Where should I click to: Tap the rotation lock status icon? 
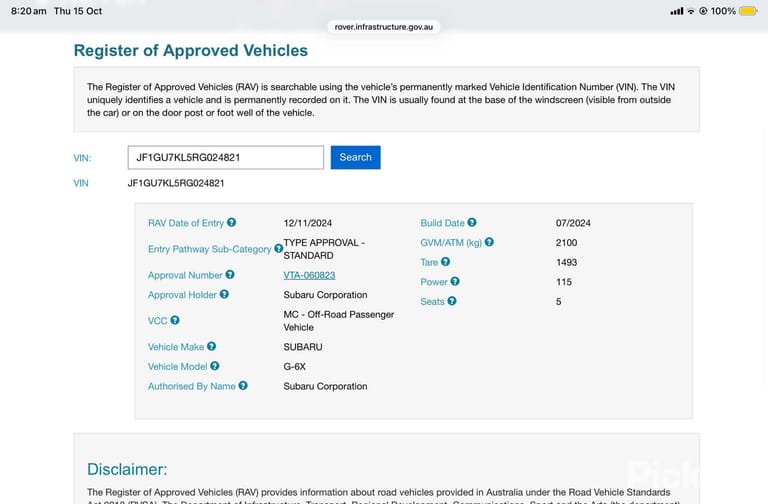tap(703, 11)
